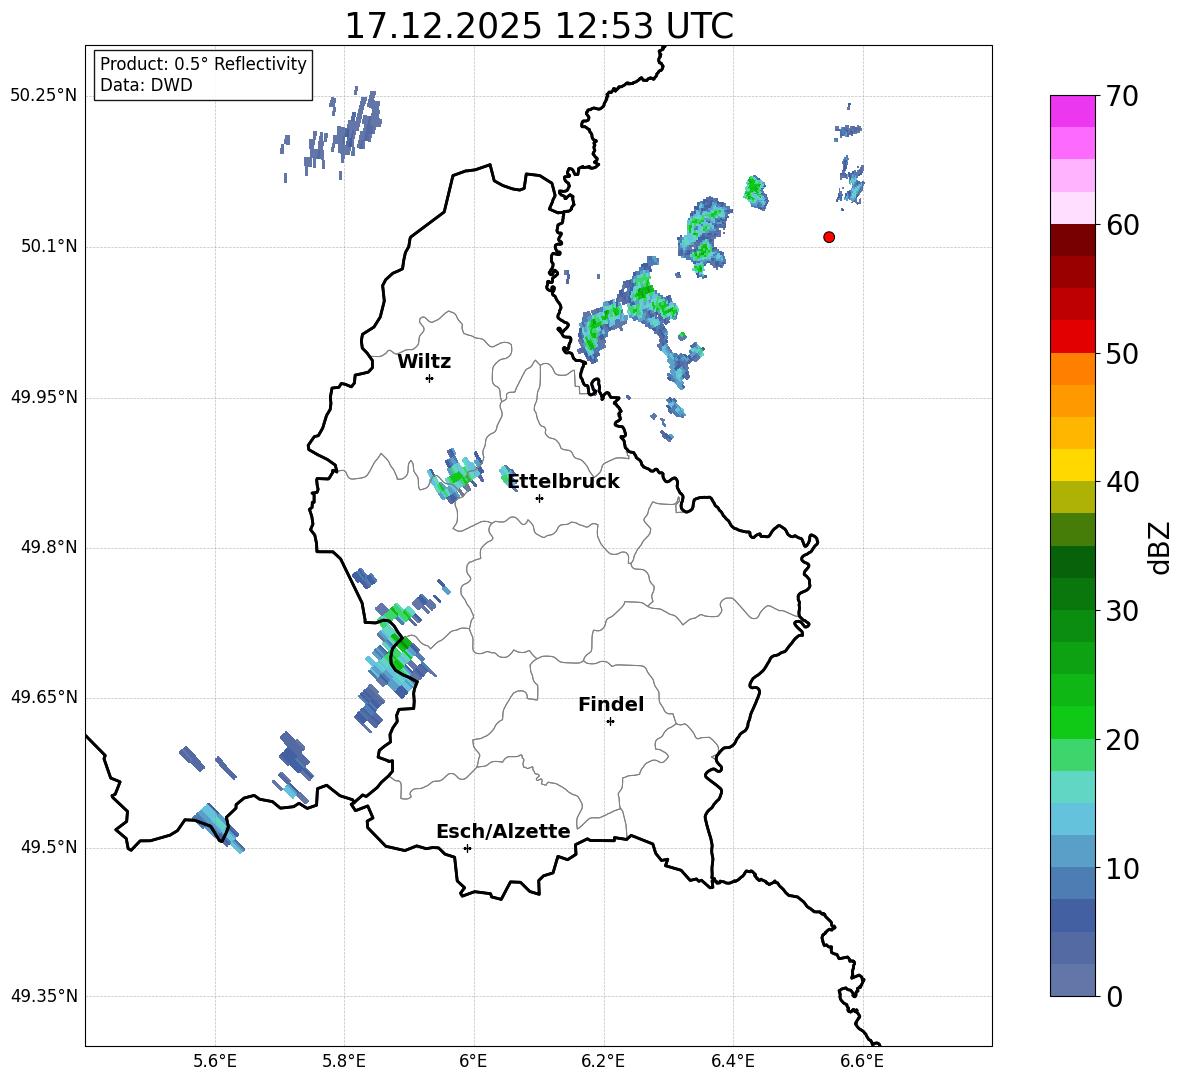Click the 40 colorbar tick label
Viewport: 1184px width, 1081px height.
tap(1122, 482)
